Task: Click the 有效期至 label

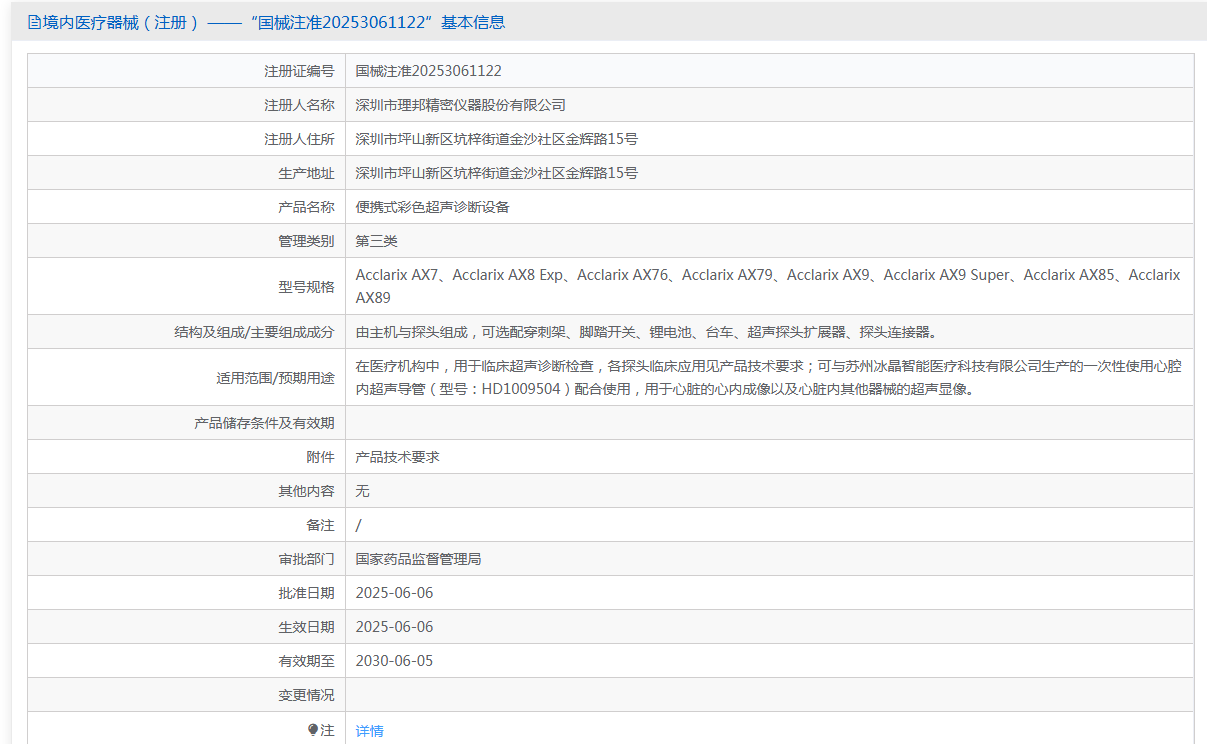Action: pos(306,661)
